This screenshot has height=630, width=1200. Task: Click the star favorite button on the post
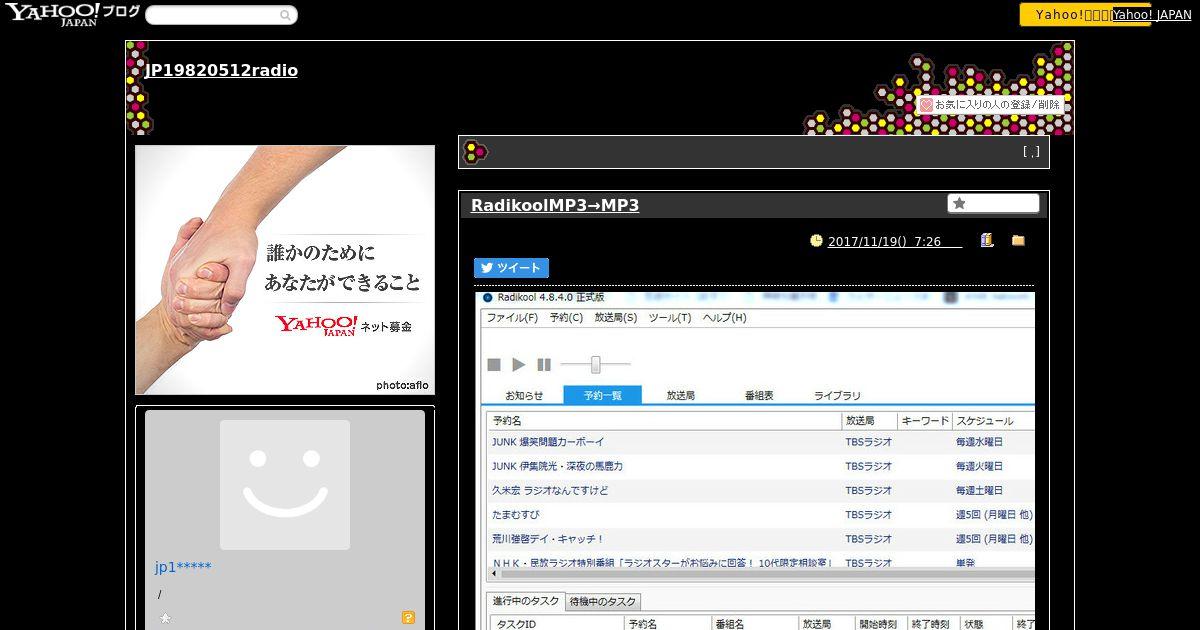[x=993, y=203]
